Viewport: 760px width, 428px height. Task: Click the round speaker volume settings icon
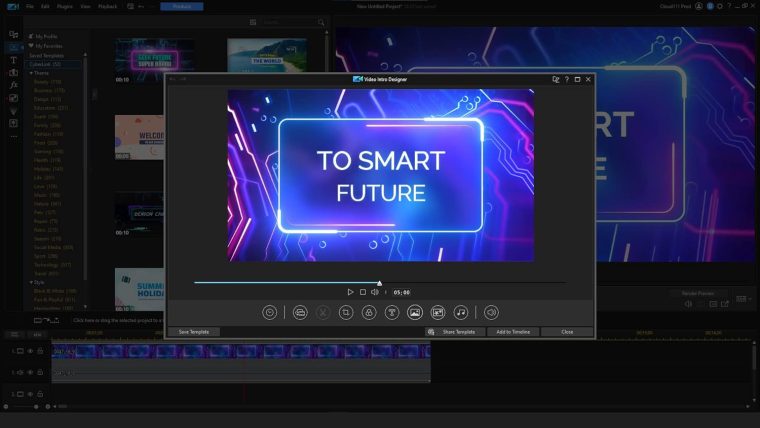click(491, 313)
